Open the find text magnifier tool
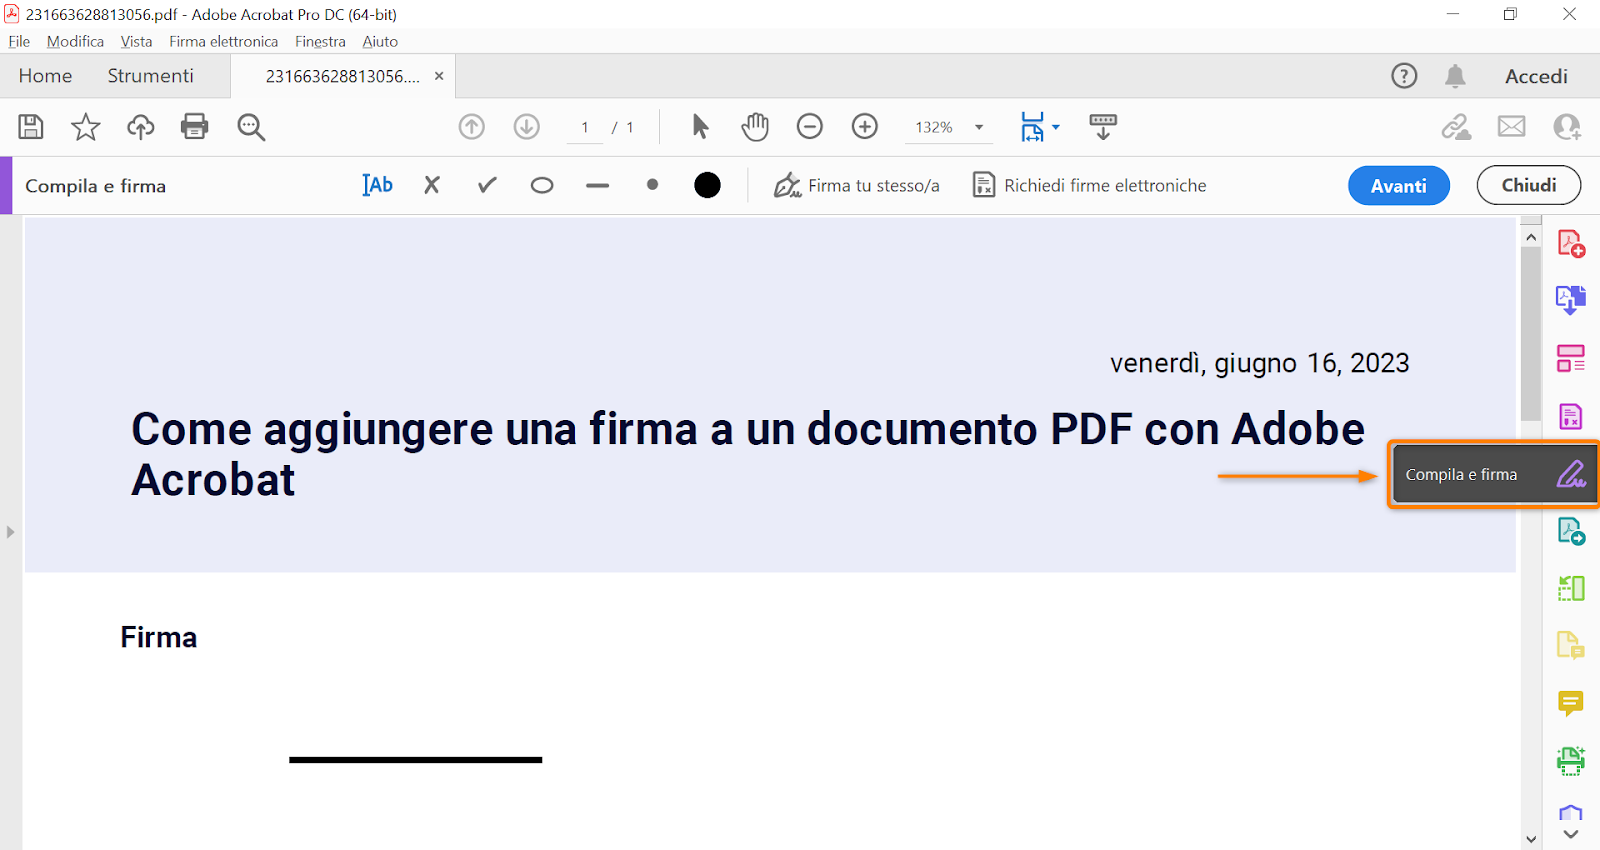Screen dimensions: 1600x850 point(251,127)
